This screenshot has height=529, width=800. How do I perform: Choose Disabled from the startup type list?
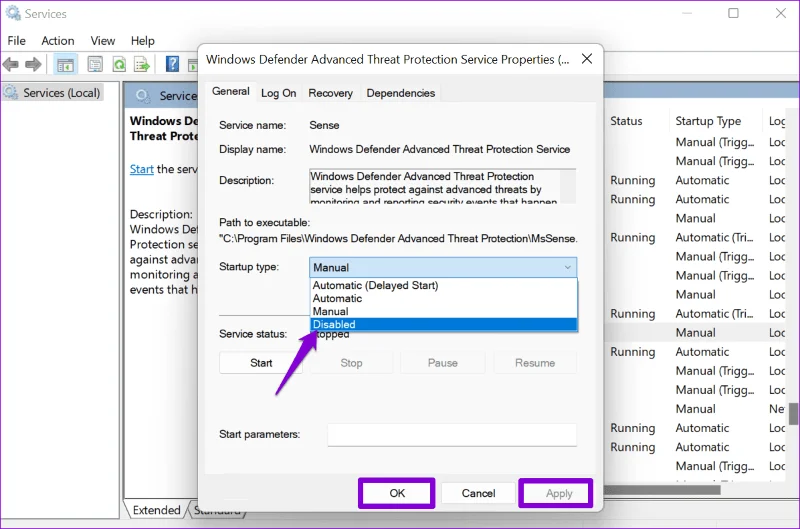click(x=443, y=324)
